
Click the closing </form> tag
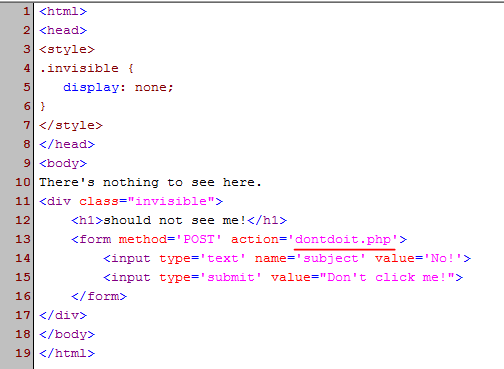pos(99,296)
